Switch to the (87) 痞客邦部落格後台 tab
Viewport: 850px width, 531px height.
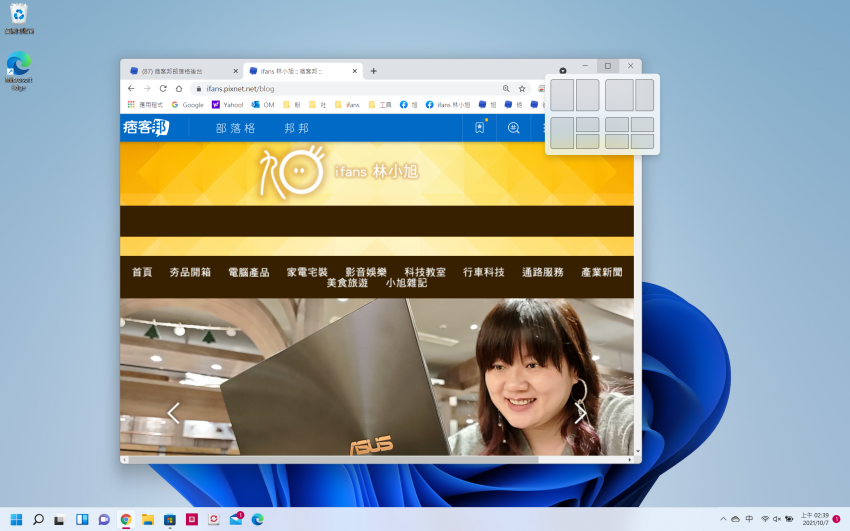pos(182,71)
